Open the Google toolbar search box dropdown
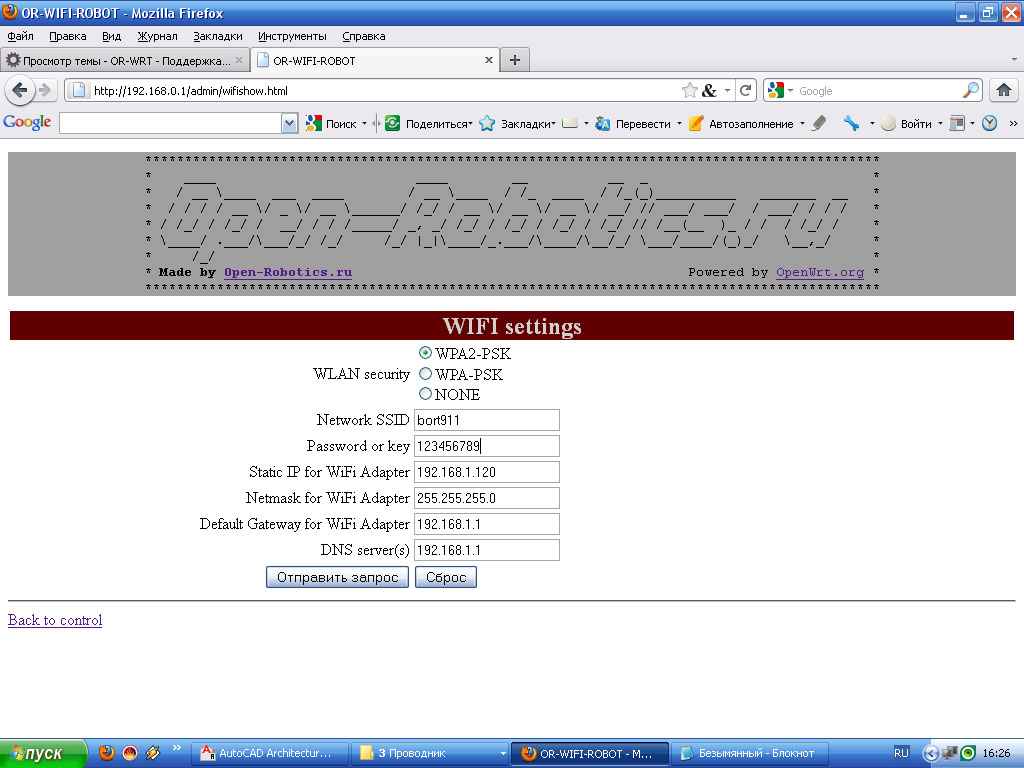This screenshot has height=768, width=1024. 289,123
